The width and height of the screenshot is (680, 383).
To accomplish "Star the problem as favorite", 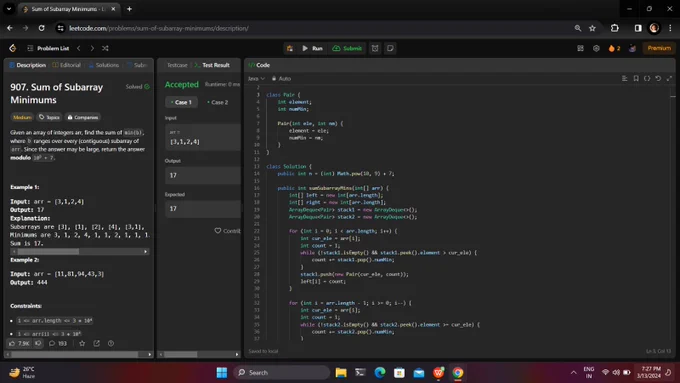I will tap(82, 343).
